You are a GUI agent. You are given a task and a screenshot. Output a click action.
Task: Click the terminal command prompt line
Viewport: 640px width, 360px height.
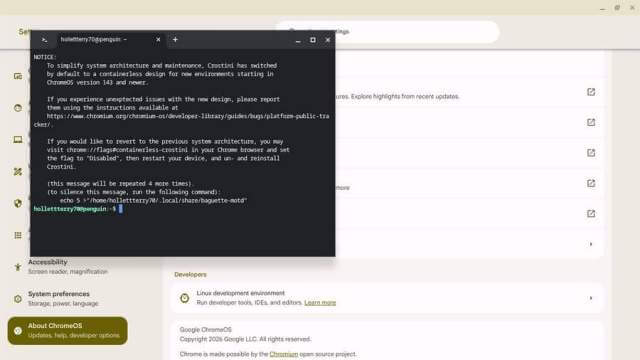78,209
